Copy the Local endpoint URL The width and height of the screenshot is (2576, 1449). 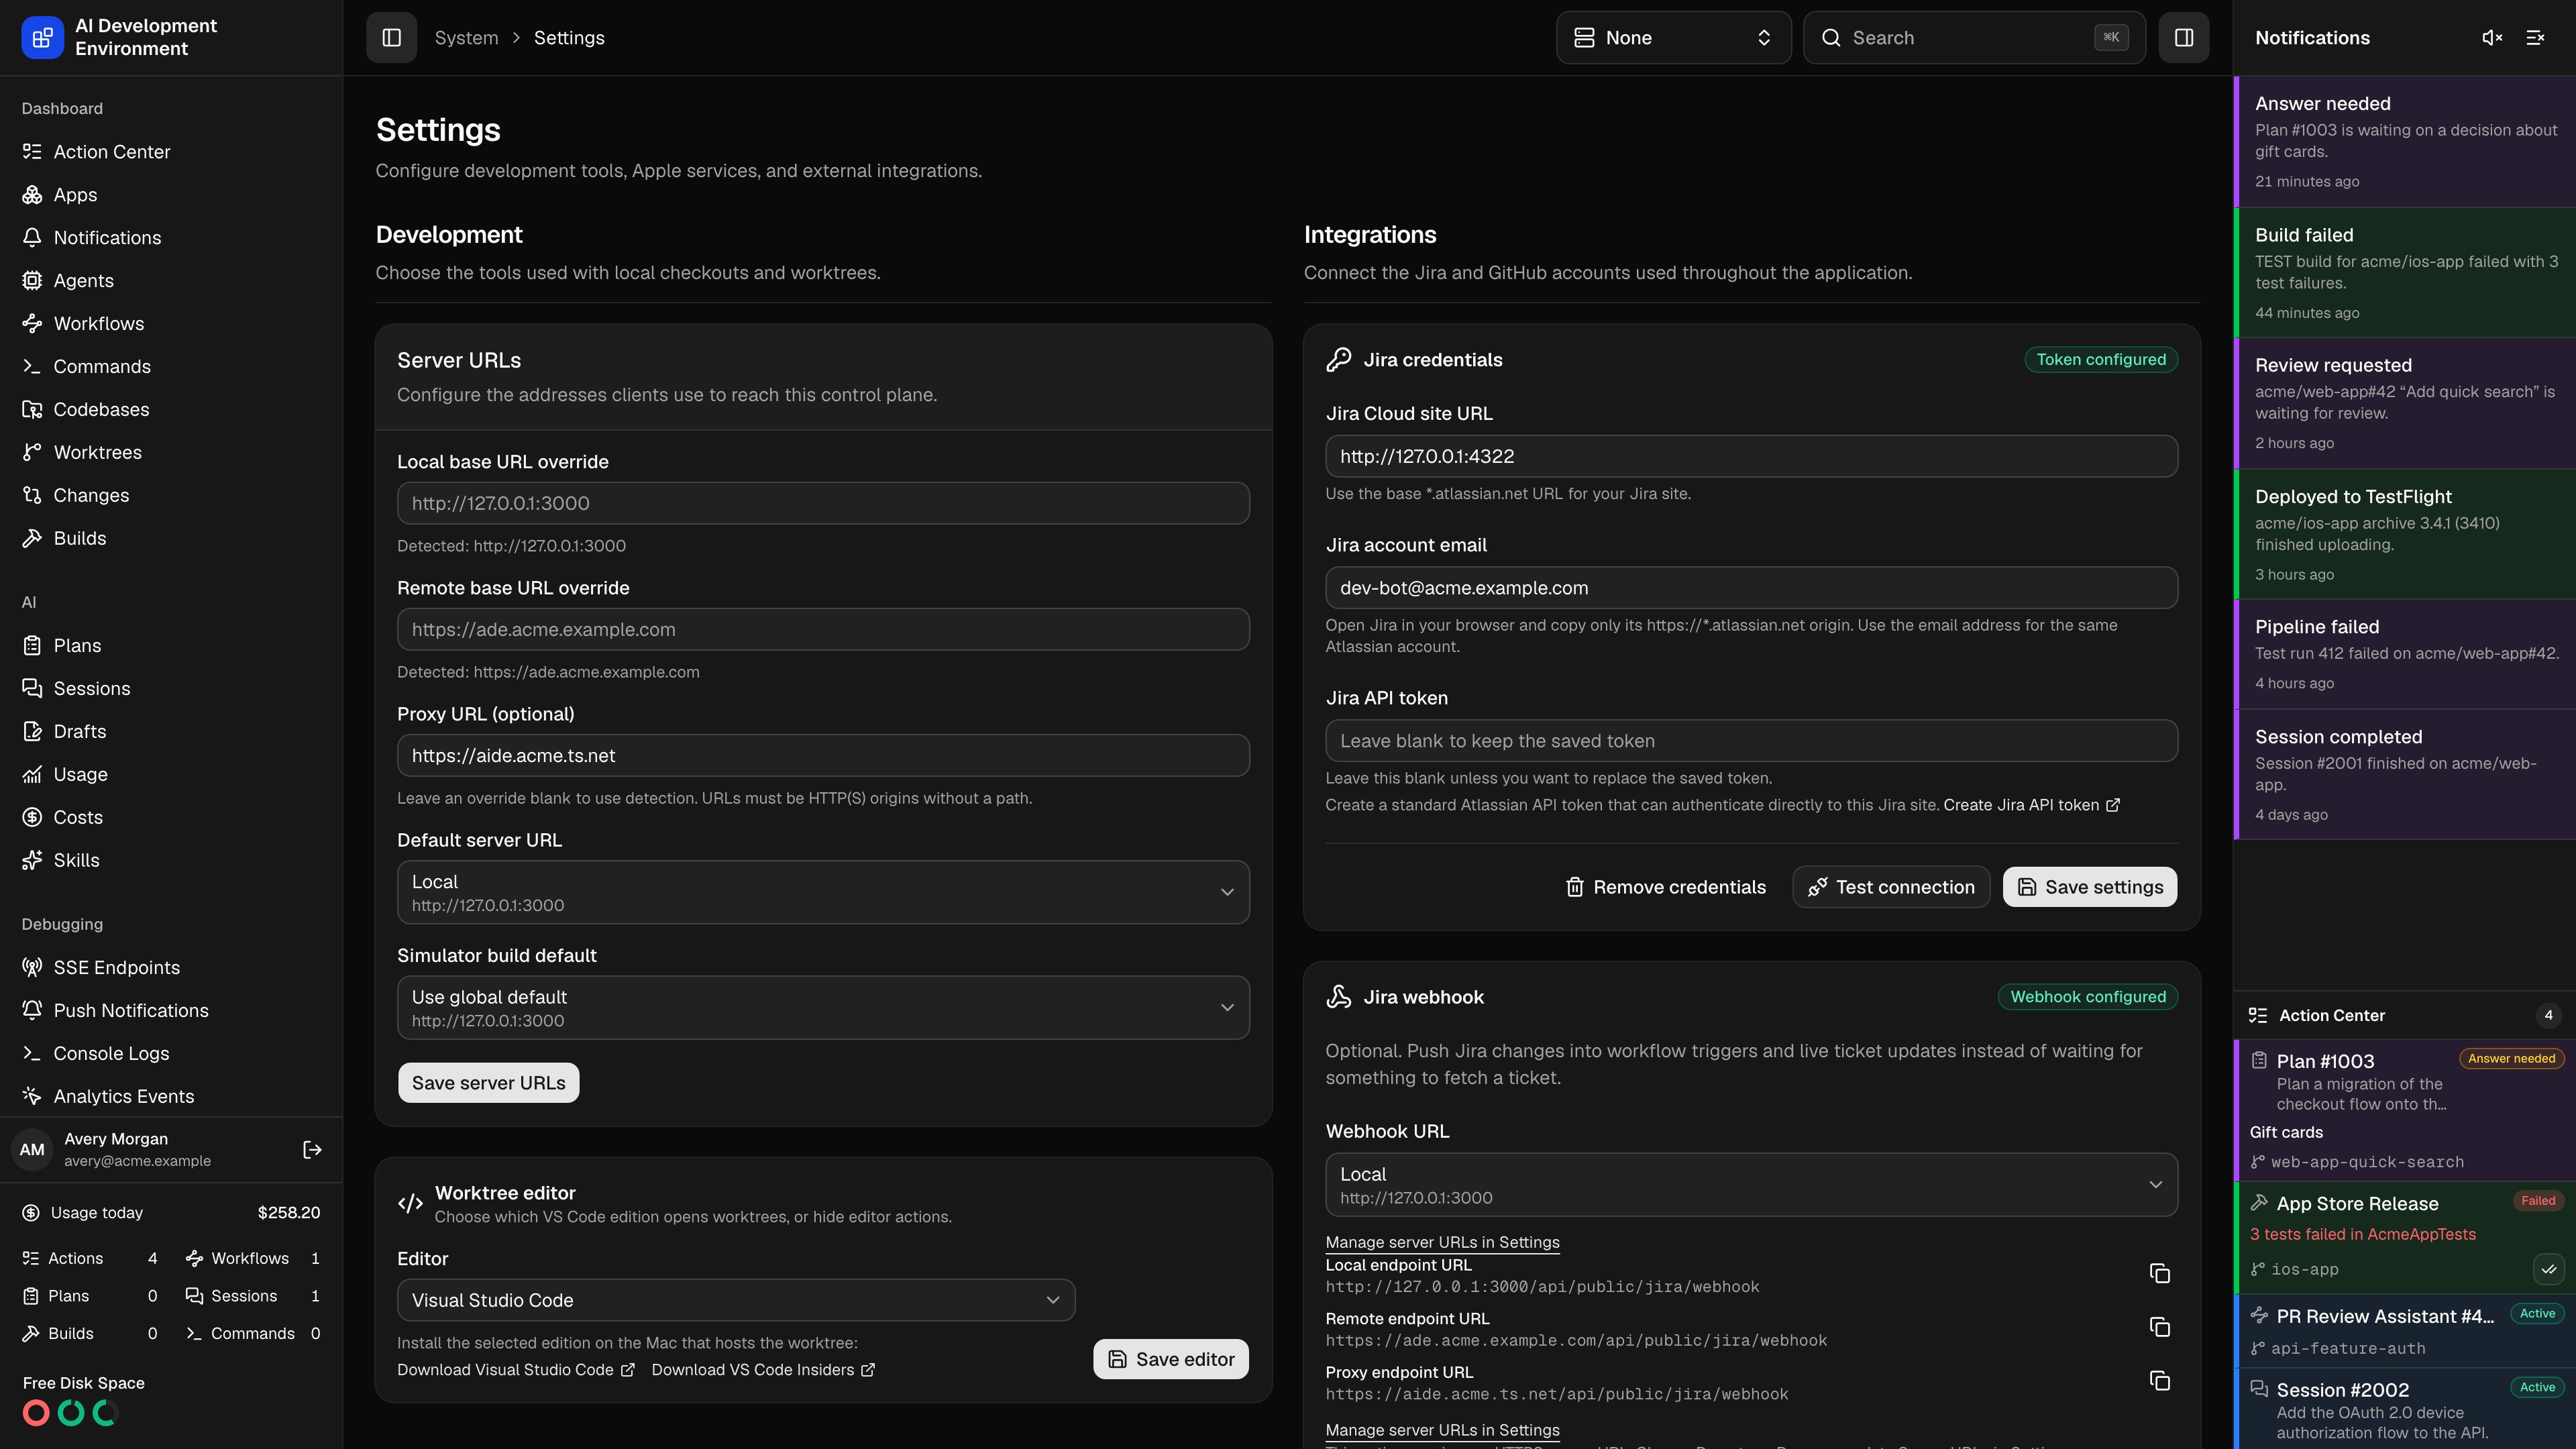pos(2160,1273)
